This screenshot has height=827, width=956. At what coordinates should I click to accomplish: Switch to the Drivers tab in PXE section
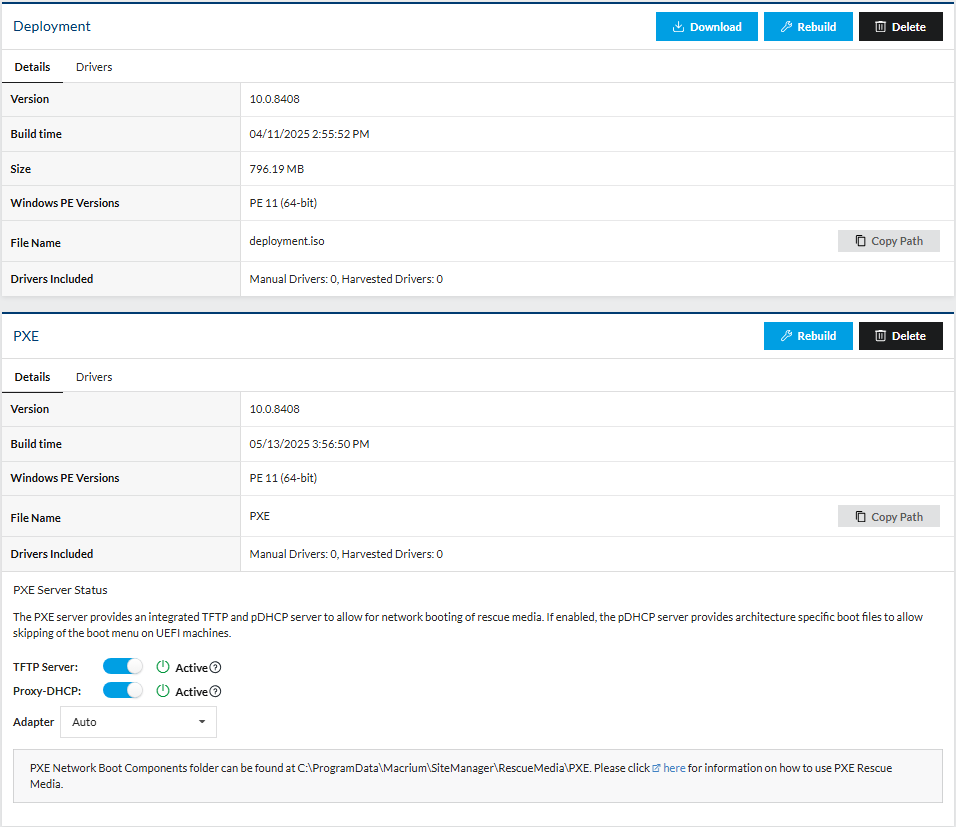(94, 377)
